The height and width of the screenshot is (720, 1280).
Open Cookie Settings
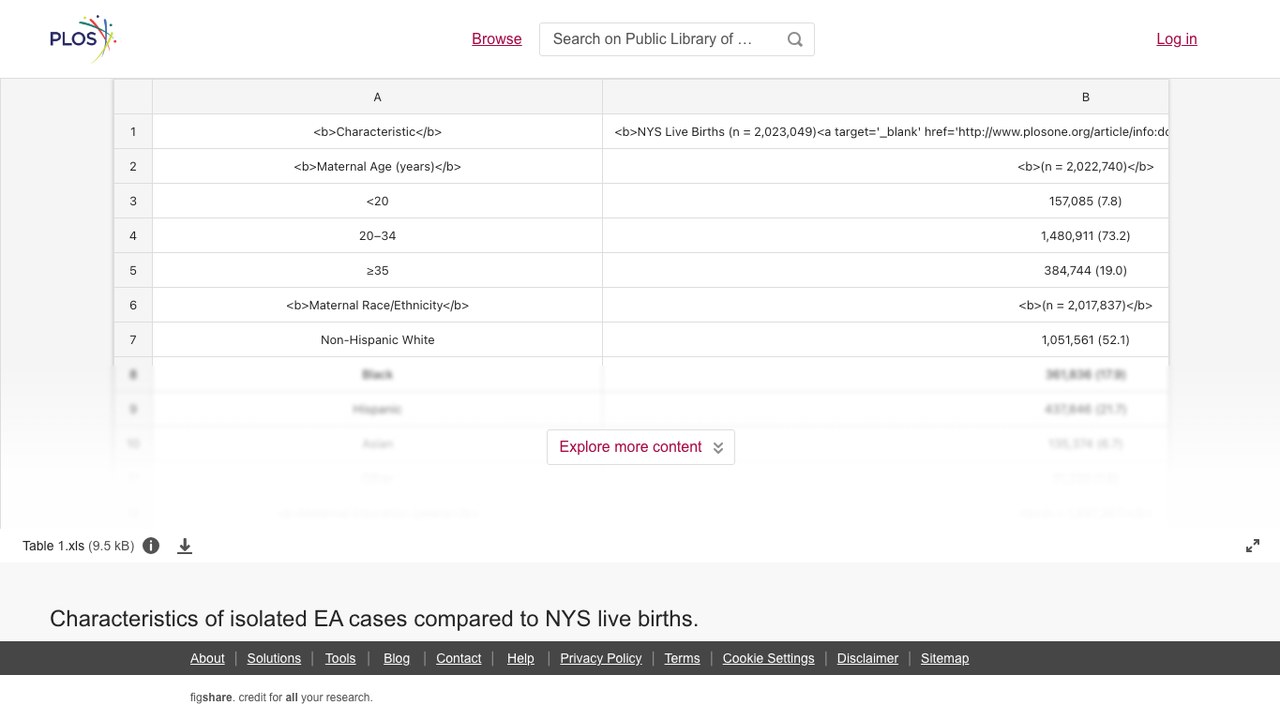point(769,658)
